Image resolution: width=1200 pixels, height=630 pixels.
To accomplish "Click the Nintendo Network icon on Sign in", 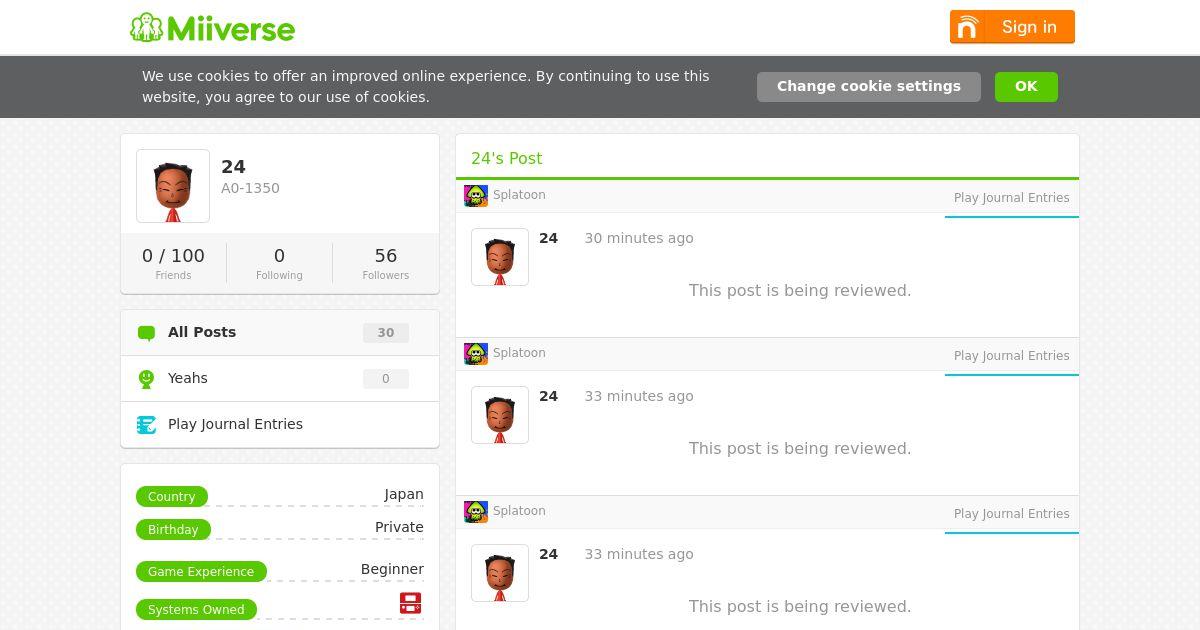I will click(x=967, y=27).
